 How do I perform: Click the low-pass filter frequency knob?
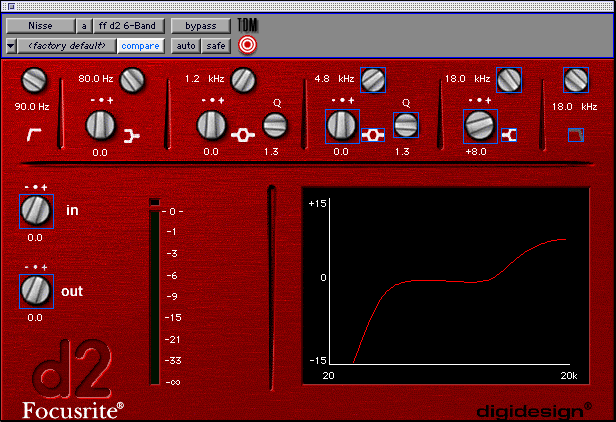click(x=576, y=80)
